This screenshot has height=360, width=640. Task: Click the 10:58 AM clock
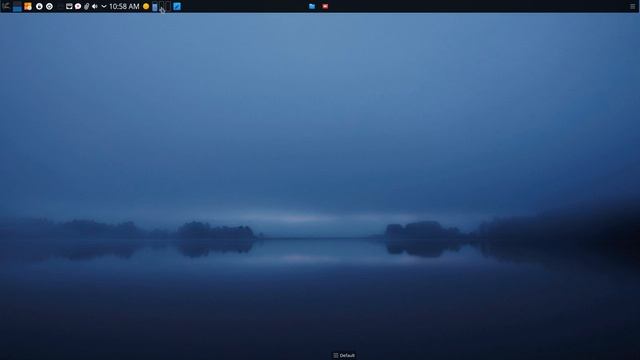coord(124,7)
